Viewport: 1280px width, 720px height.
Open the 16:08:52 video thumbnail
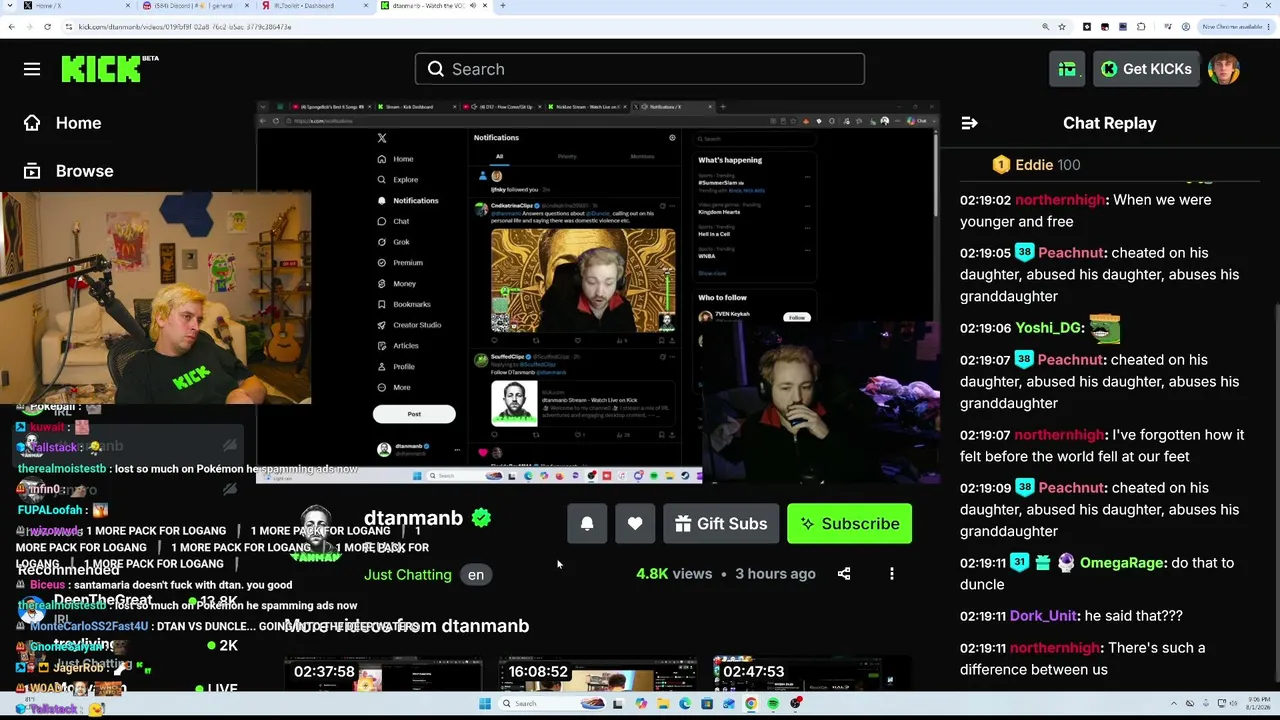point(598,675)
